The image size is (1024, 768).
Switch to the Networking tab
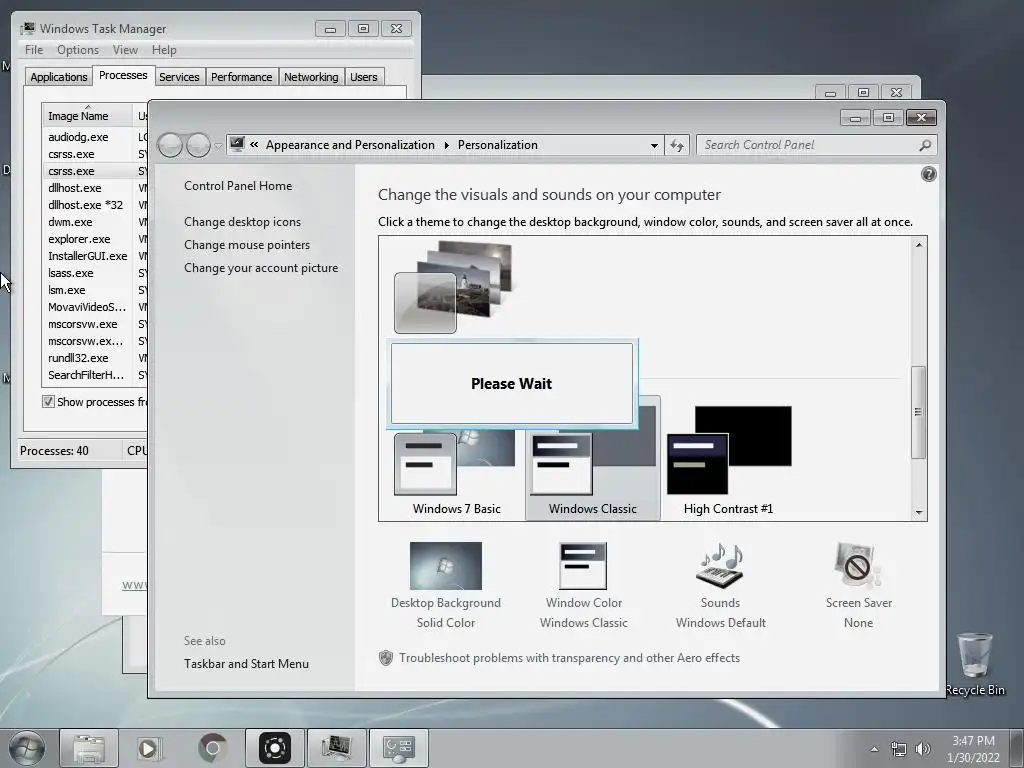312,76
